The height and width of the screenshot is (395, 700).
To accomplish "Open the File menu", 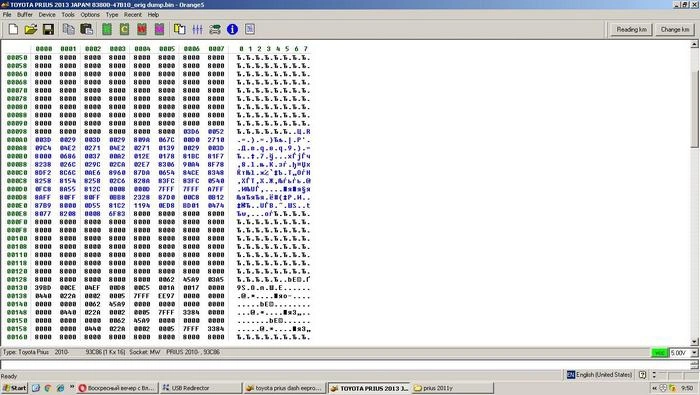I will 7,15.
